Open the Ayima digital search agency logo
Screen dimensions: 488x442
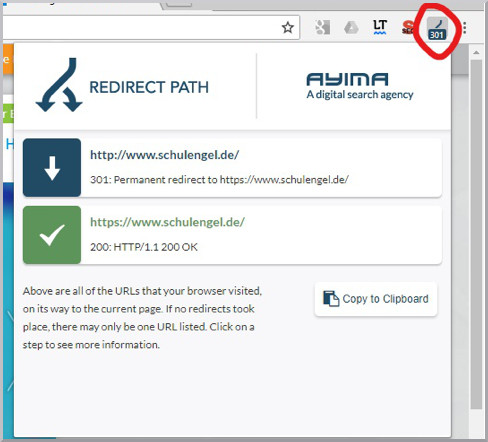pyautogui.click(x=360, y=86)
